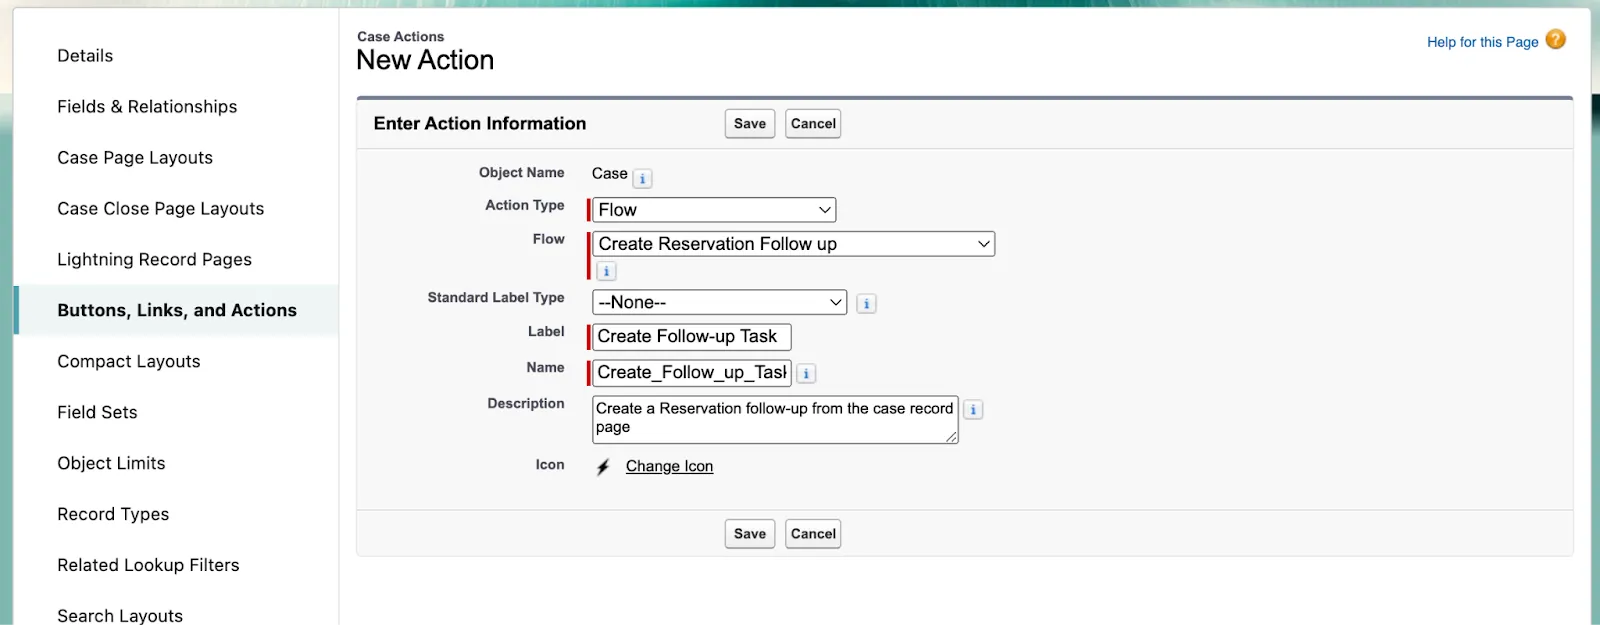Image resolution: width=1600 pixels, height=625 pixels.
Task: Follow the Change Icon link
Action: point(669,466)
